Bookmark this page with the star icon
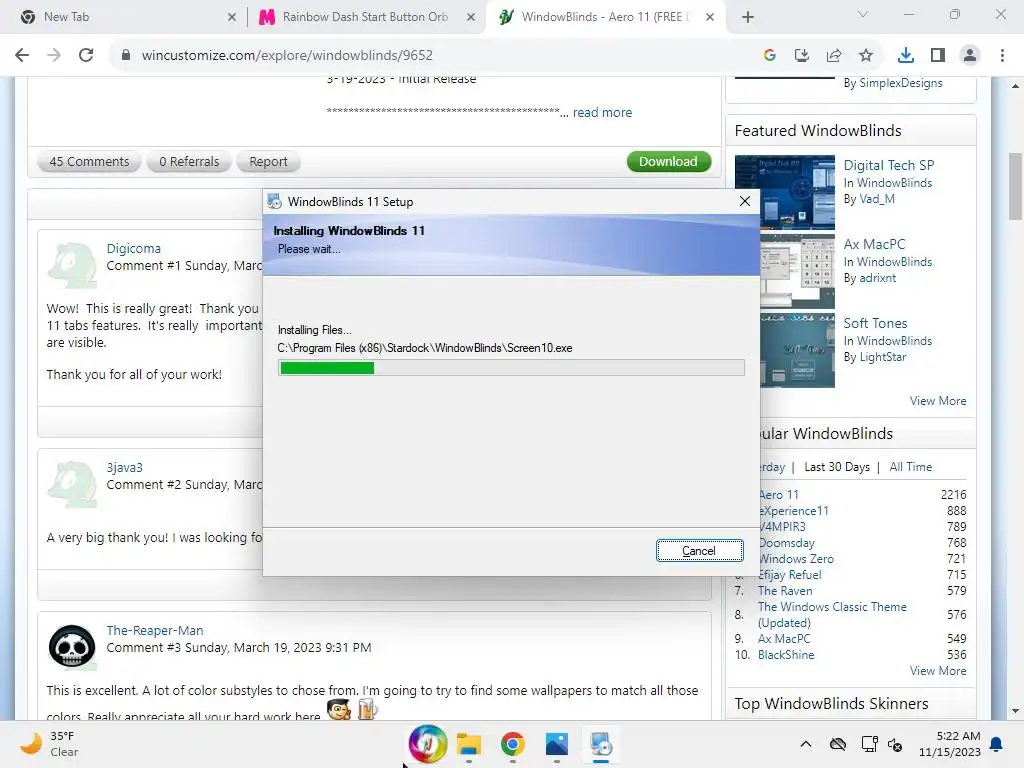 coord(865,56)
